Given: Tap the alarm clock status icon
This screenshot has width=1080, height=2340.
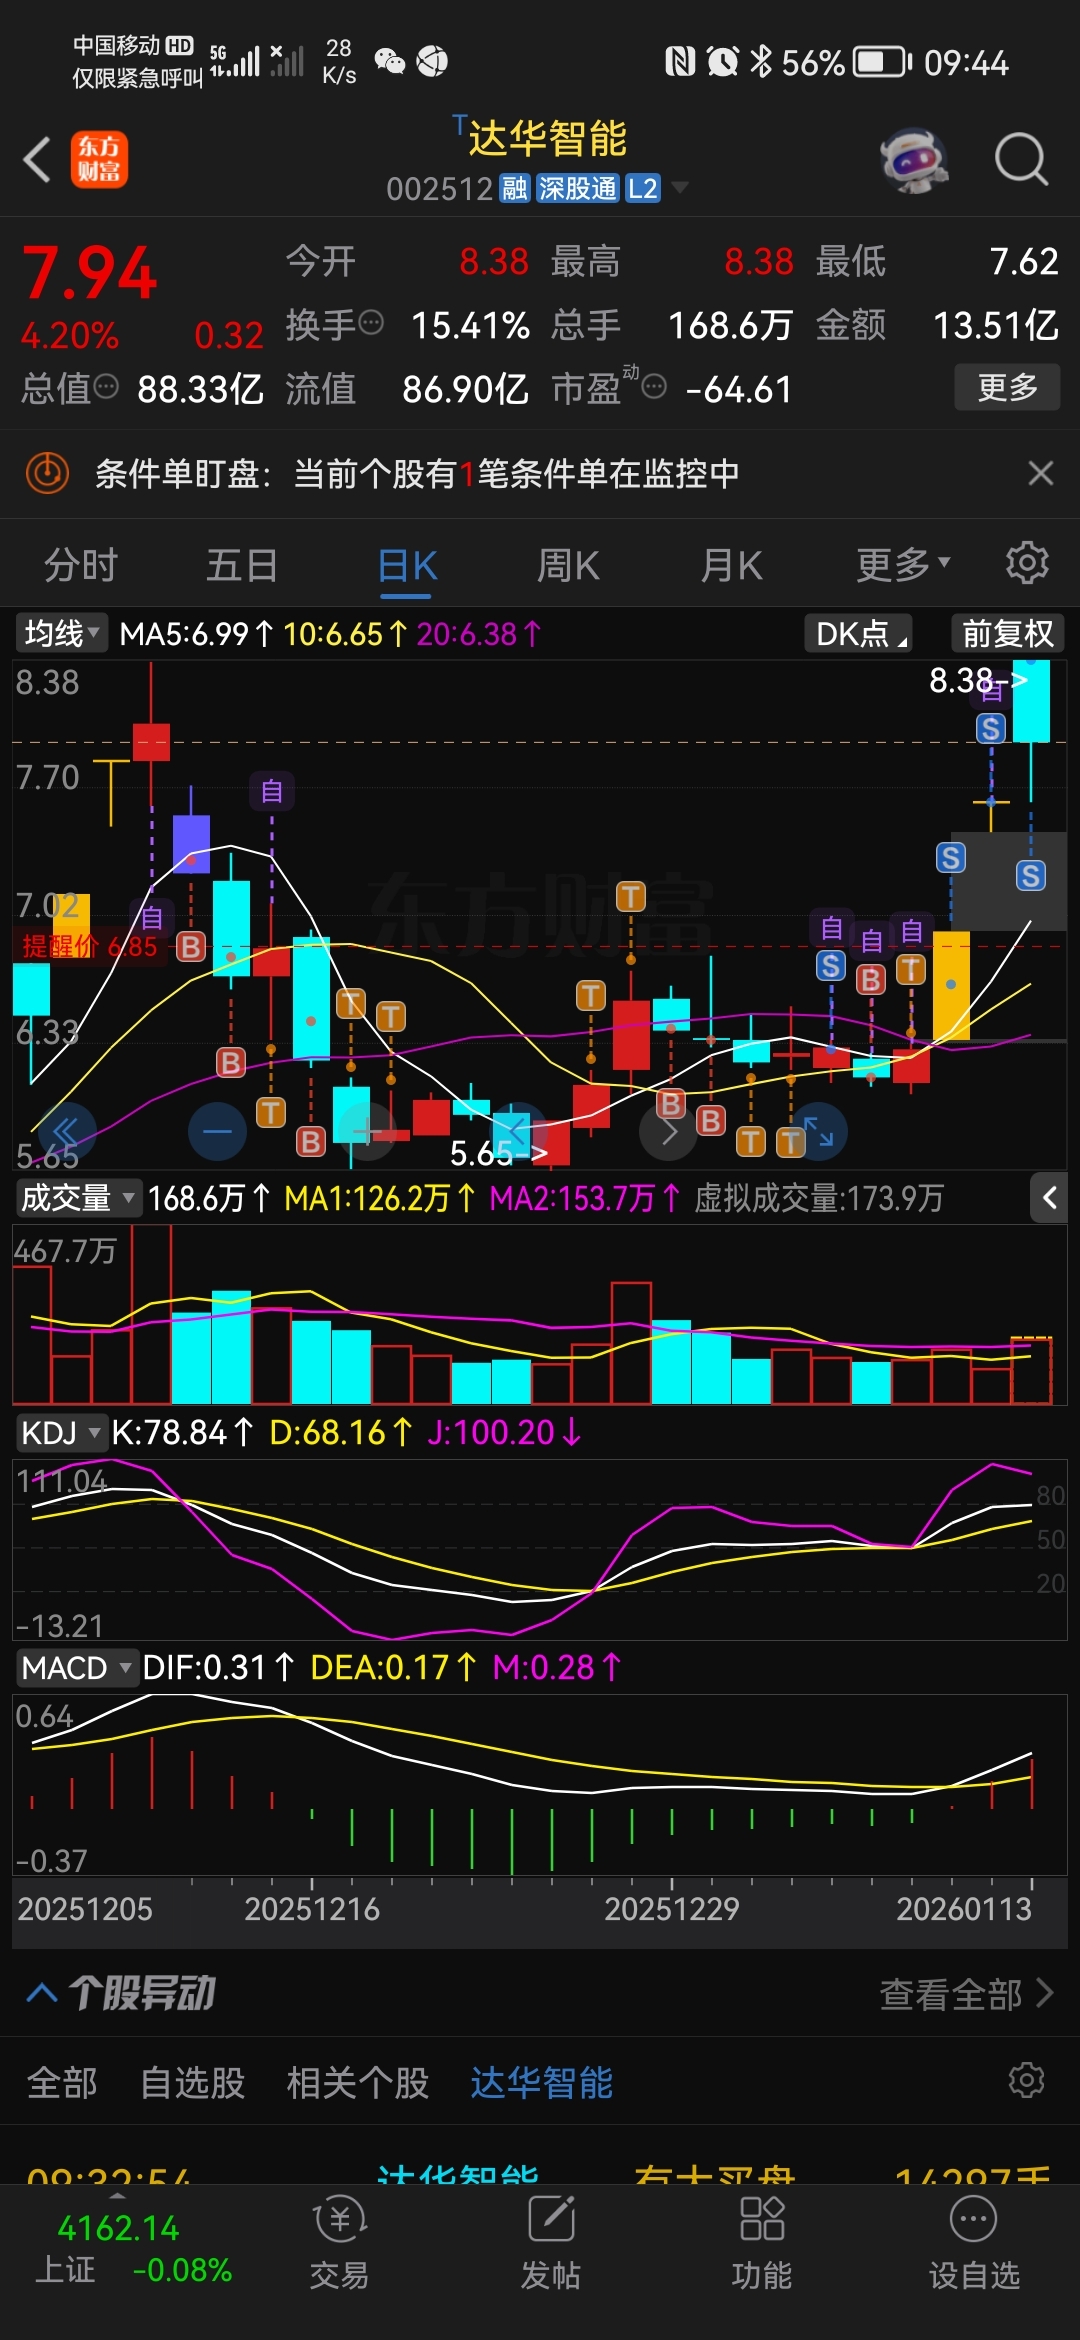Looking at the screenshot, I should click(x=722, y=62).
